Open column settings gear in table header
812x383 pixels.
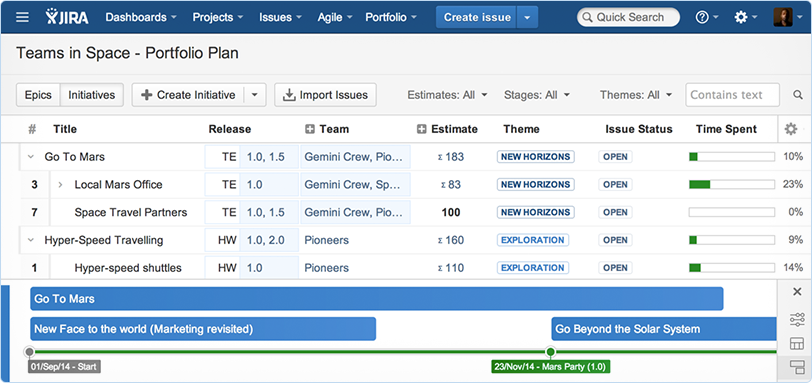pyautogui.click(x=791, y=129)
